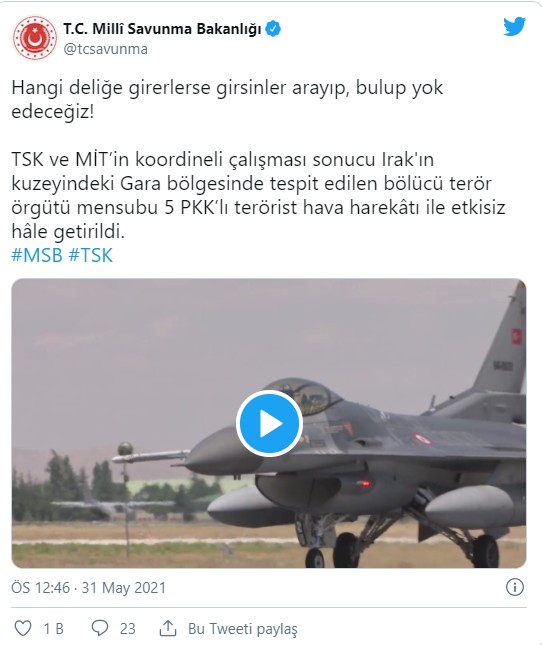Click the T.C. Millî Savunma Bakanlığı name
The image size is (542, 645).
(162, 29)
